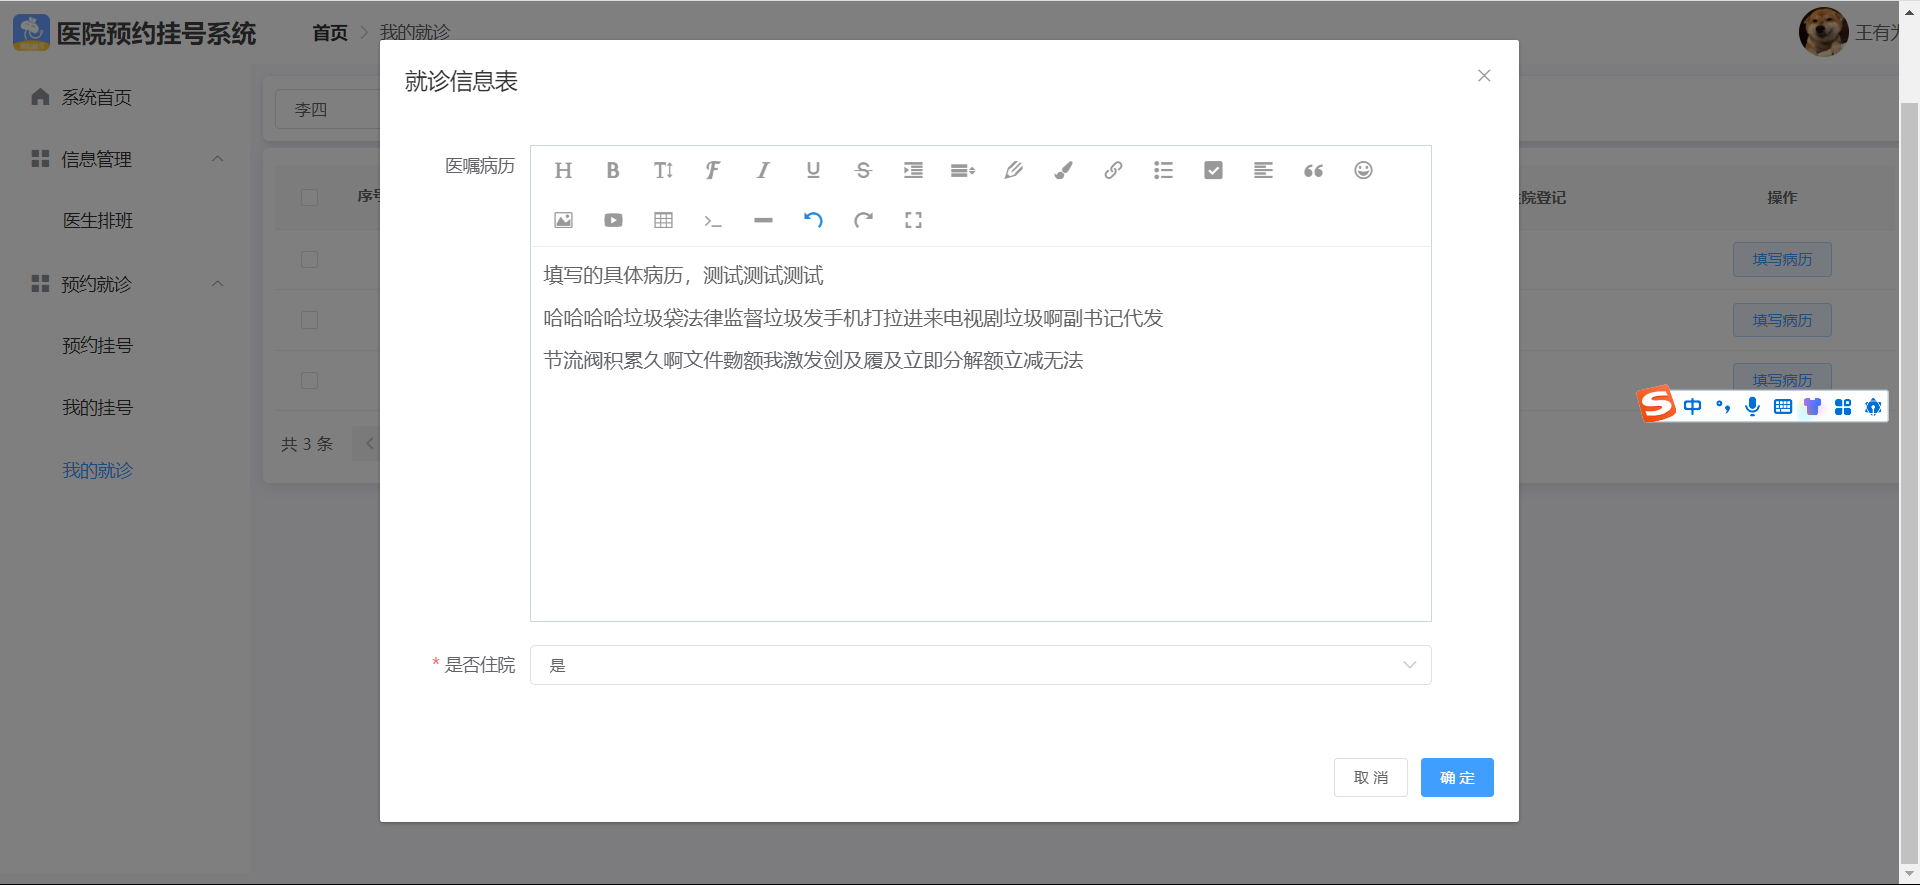Open 预约挂号 in the sidebar

tap(97, 346)
